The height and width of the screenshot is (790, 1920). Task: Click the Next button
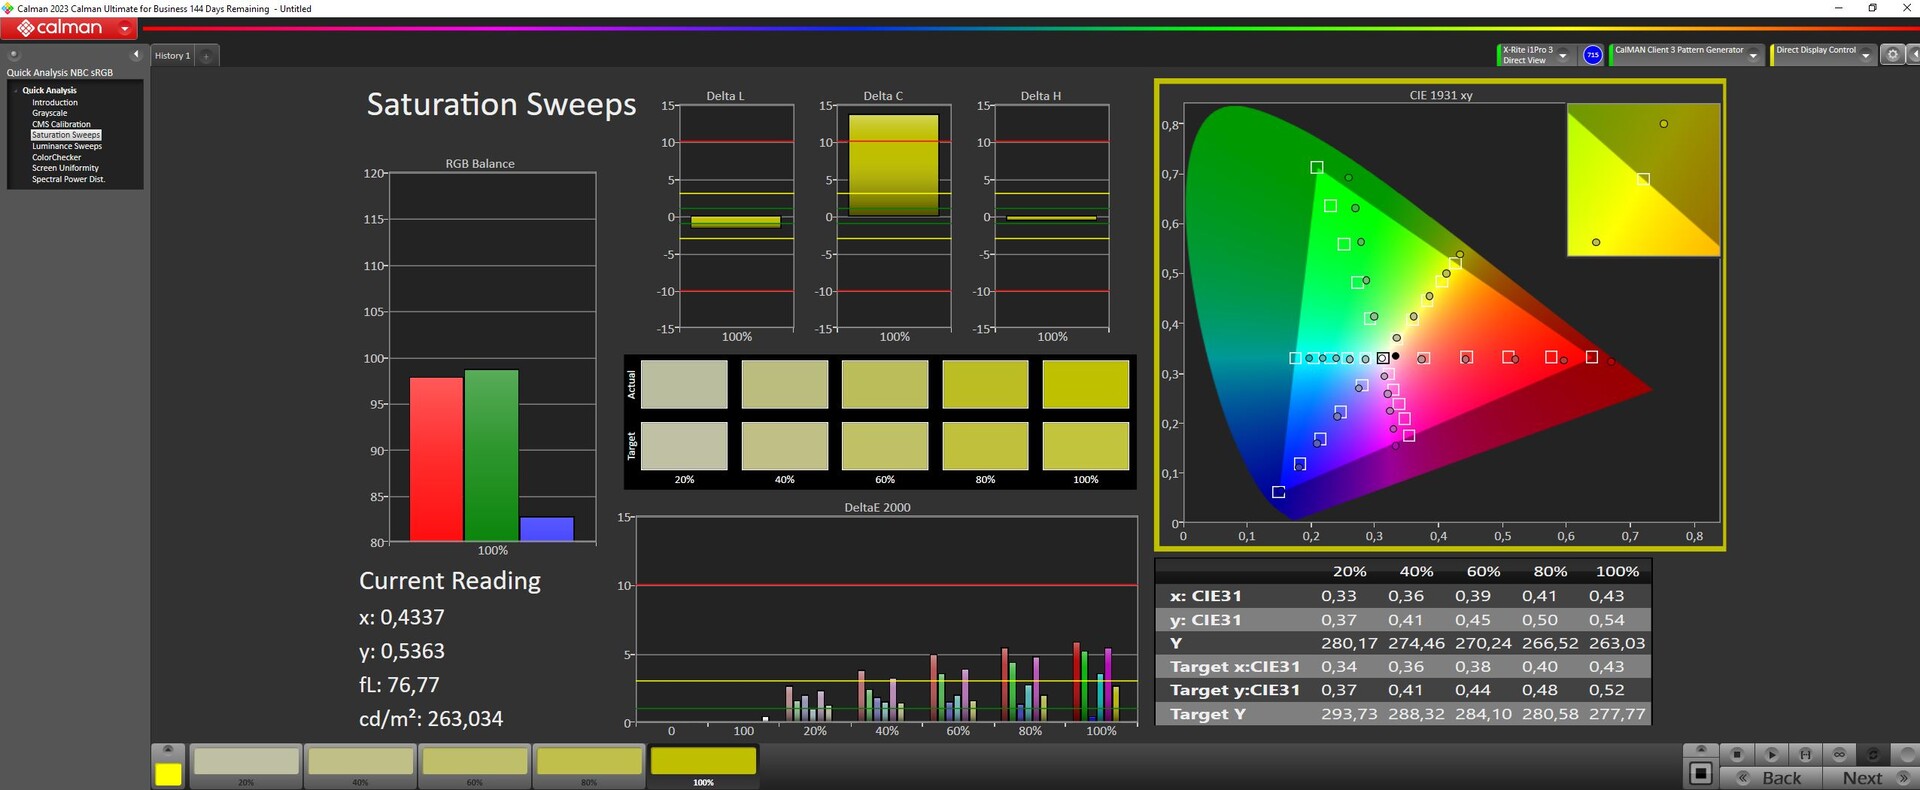1862,778
